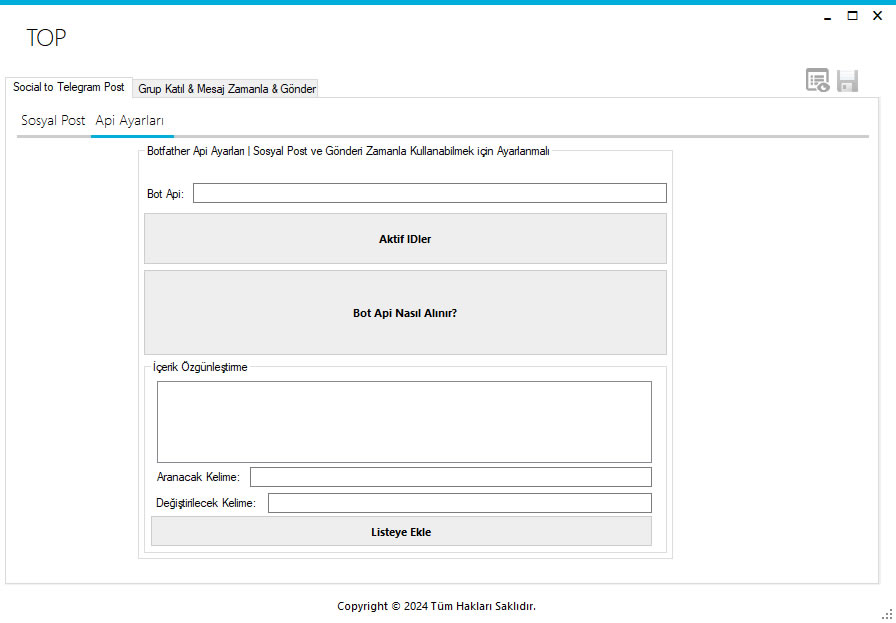Image resolution: width=896 pixels, height=623 pixels.
Task: Click inside the İçerik Özgünleştirme list box
Action: tap(404, 422)
